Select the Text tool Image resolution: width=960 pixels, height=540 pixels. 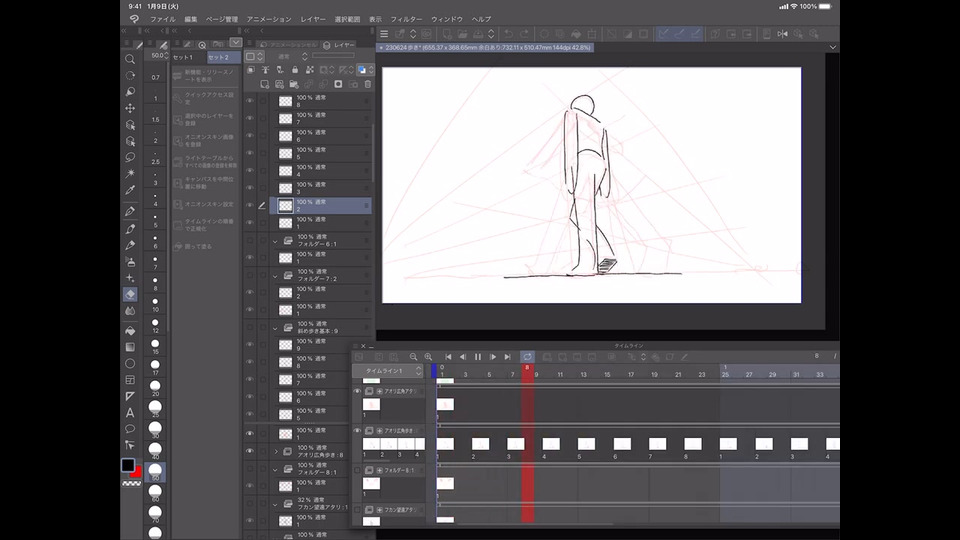(130, 412)
